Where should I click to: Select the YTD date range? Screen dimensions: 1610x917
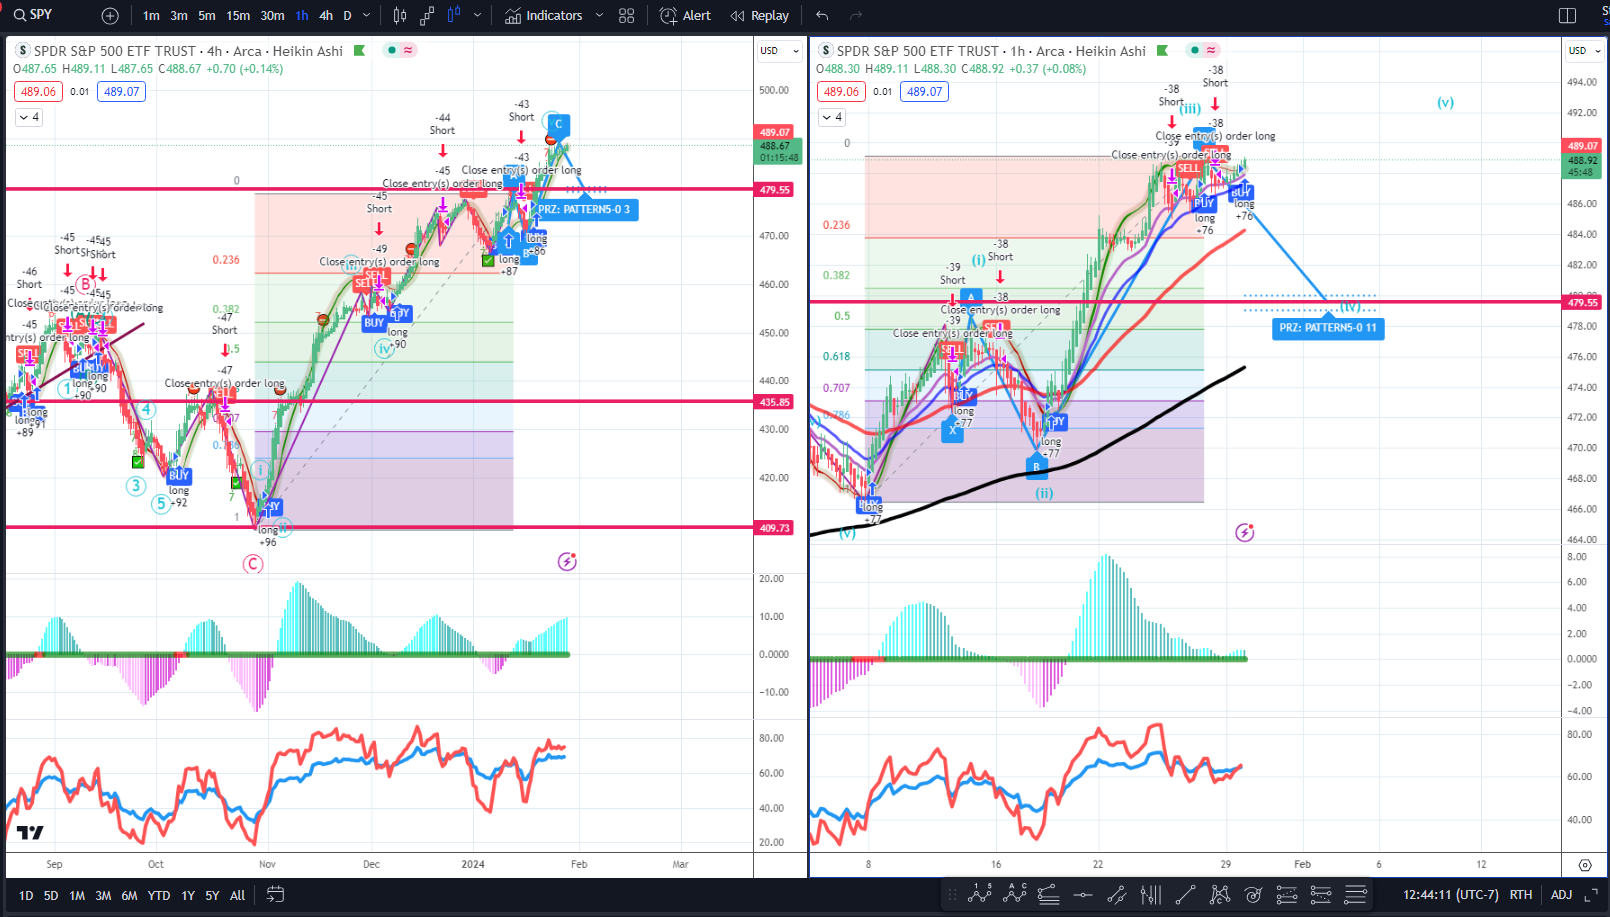159,895
